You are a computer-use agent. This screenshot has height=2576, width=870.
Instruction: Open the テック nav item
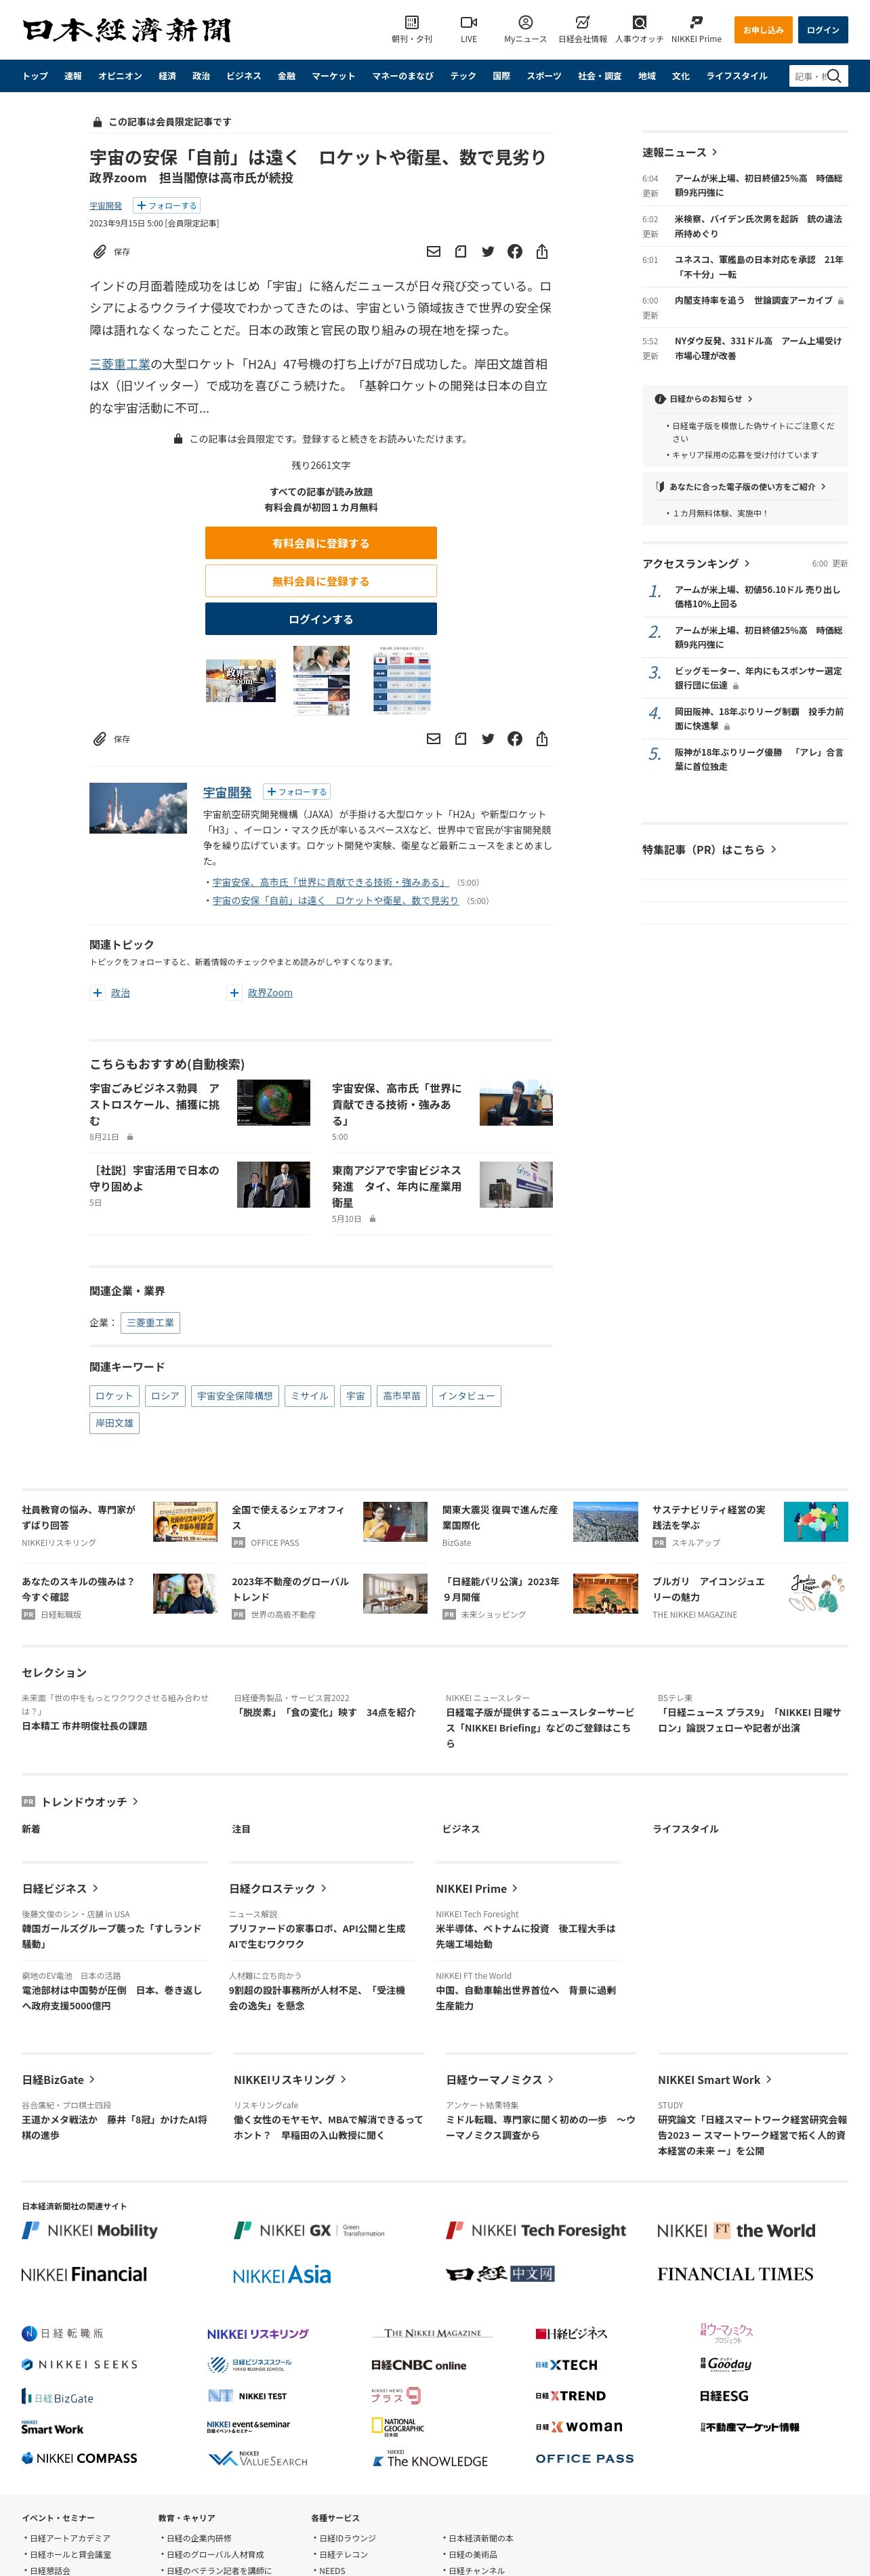(x=463, y=76)
